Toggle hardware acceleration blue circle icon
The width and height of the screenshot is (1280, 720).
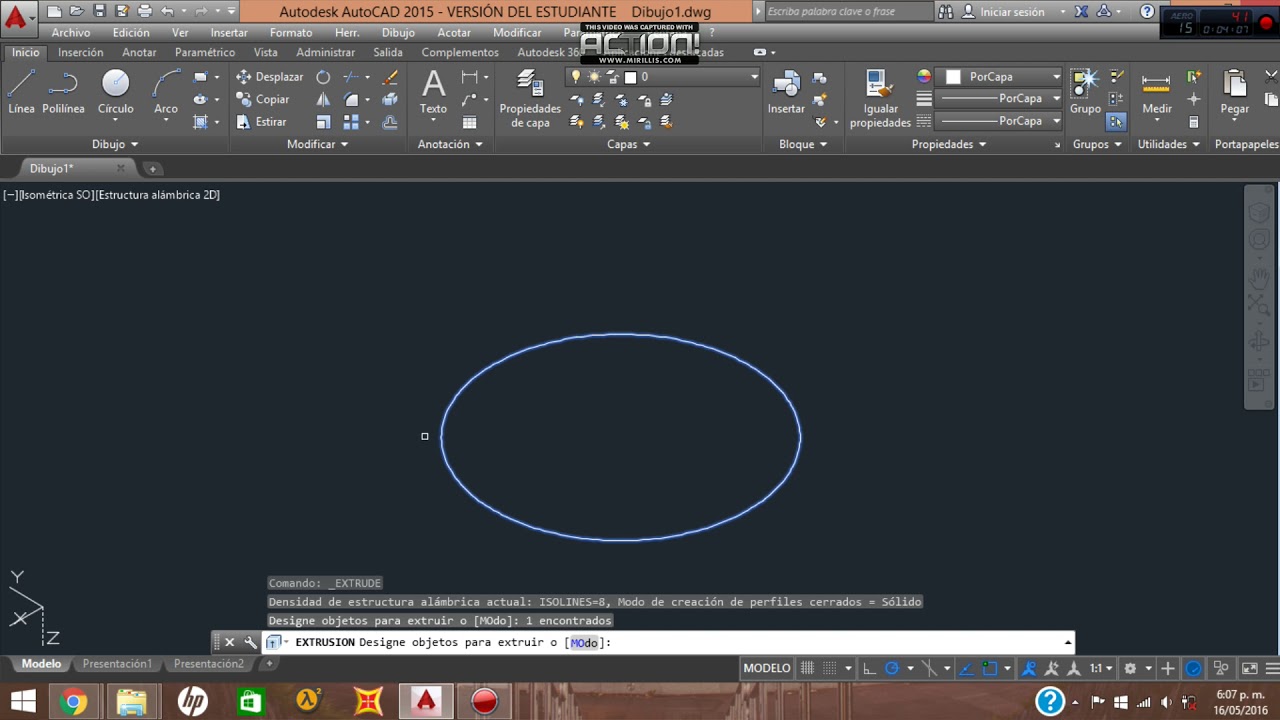(x=1193, y=668)
